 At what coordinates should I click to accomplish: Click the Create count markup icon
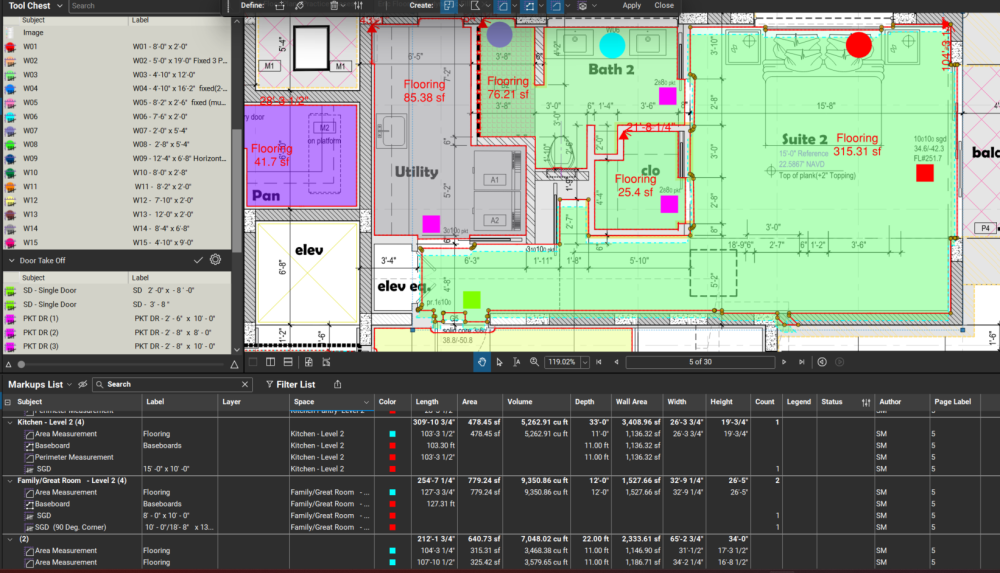click(582, 6)
